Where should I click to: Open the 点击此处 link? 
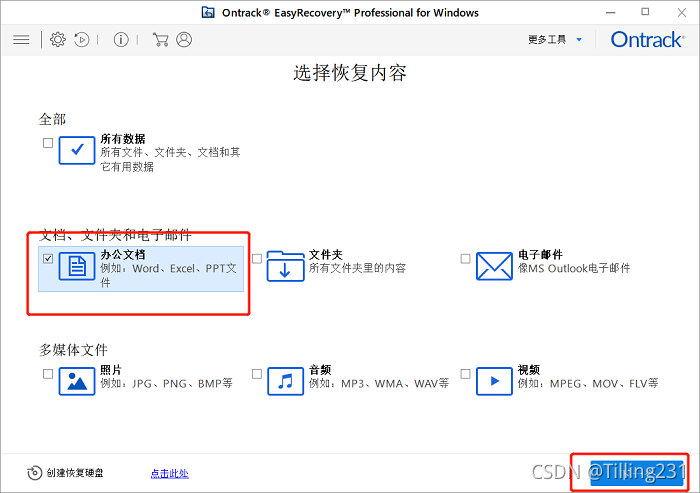click(x=170, y=473)
